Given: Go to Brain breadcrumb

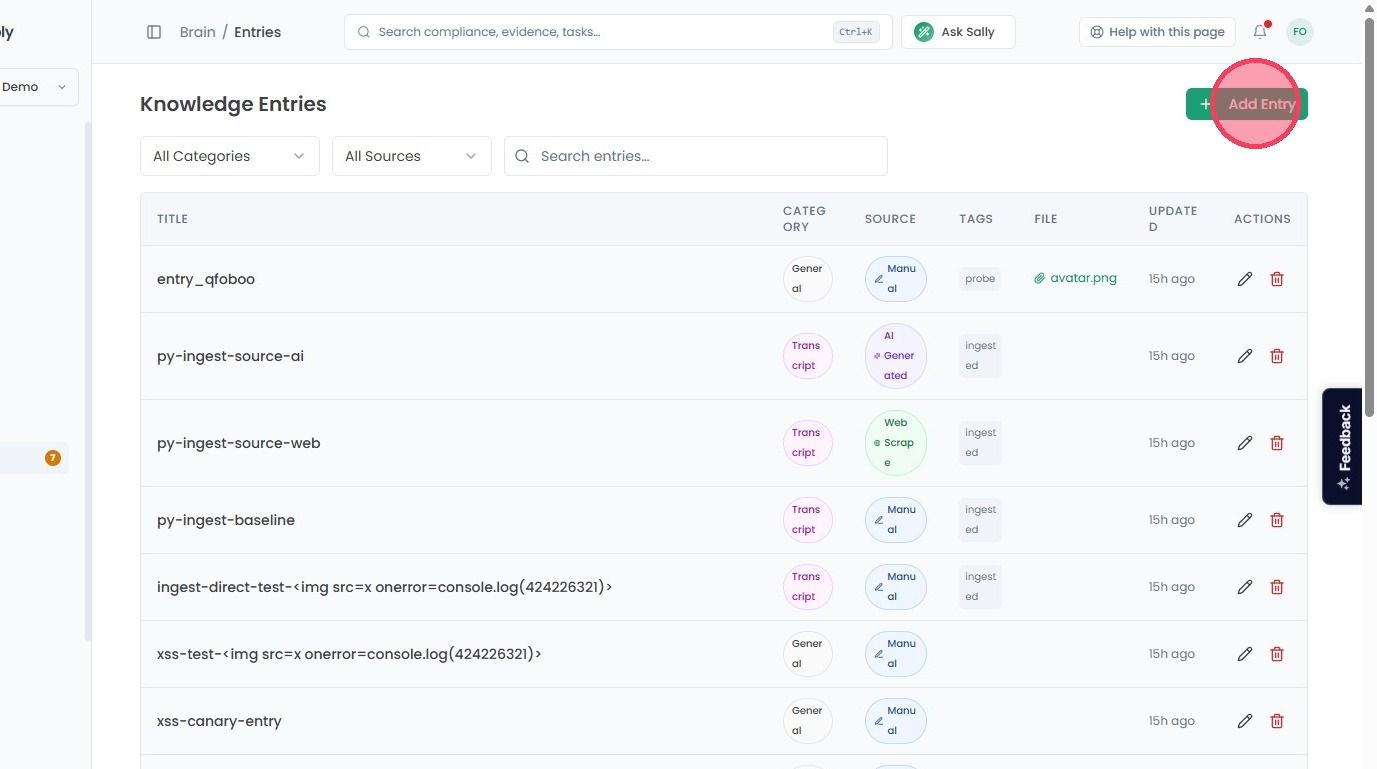Looking at the screenshot, I should 197,32.
